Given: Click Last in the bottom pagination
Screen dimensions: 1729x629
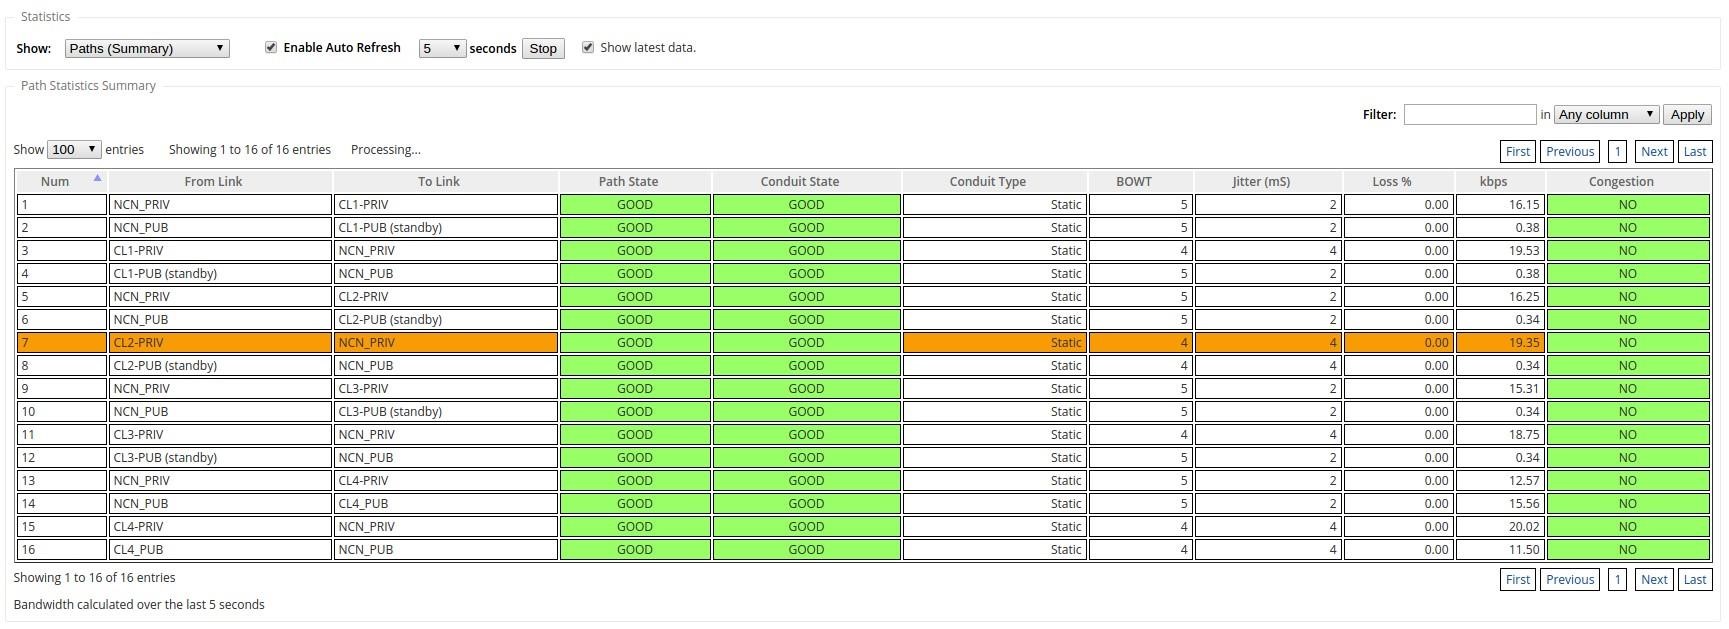Looking at the screenshot, I should coord(1695,580).
